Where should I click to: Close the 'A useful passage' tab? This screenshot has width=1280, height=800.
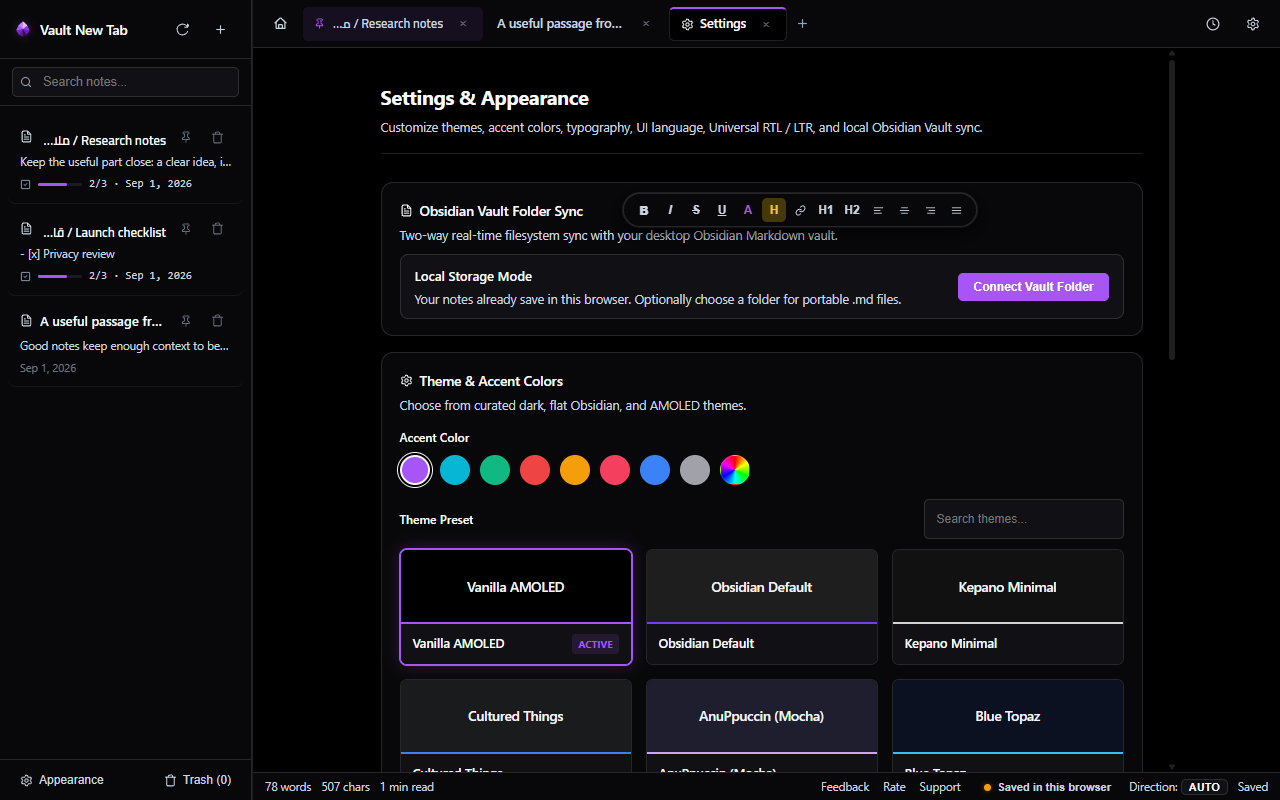tap(646, 24)
